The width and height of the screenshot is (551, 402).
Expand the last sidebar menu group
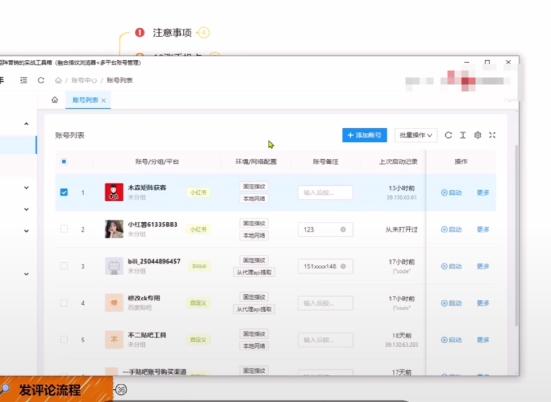26,274
